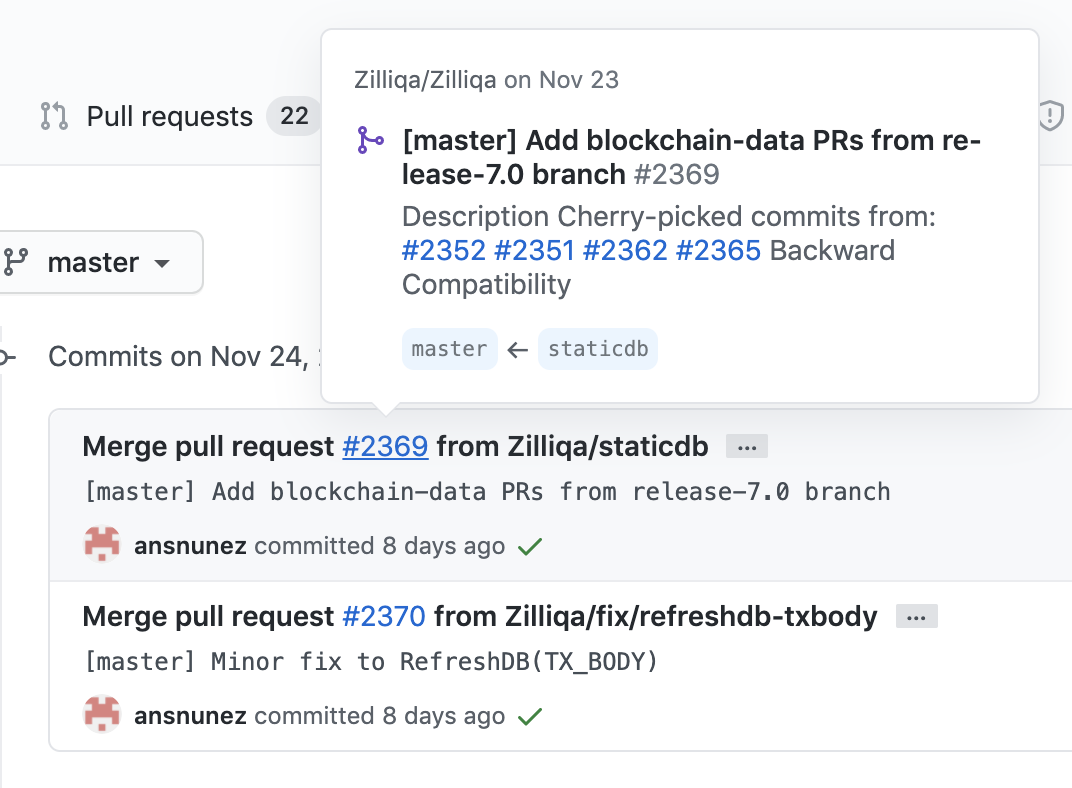Click the pull request icon beside Pull requests

54,116
